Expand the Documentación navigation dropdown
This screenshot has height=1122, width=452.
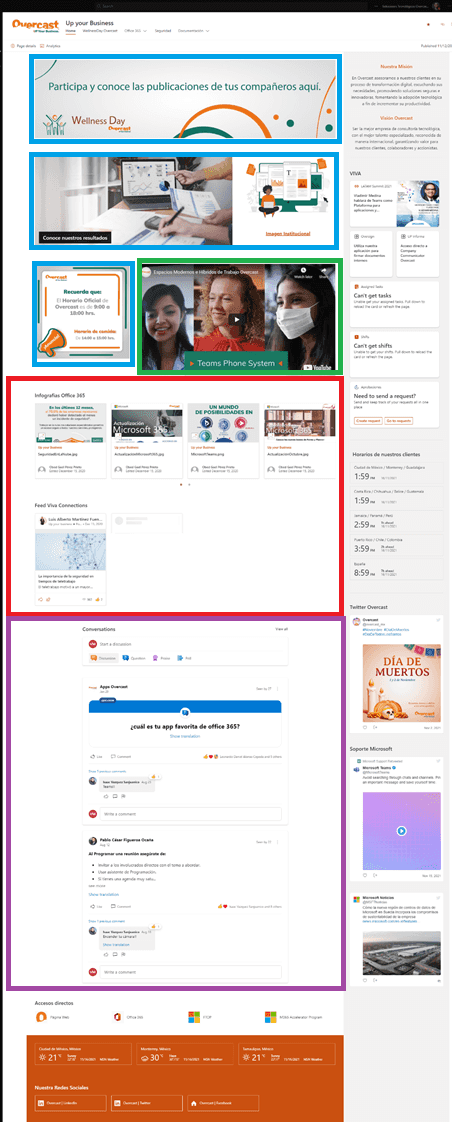coord(194,31)
